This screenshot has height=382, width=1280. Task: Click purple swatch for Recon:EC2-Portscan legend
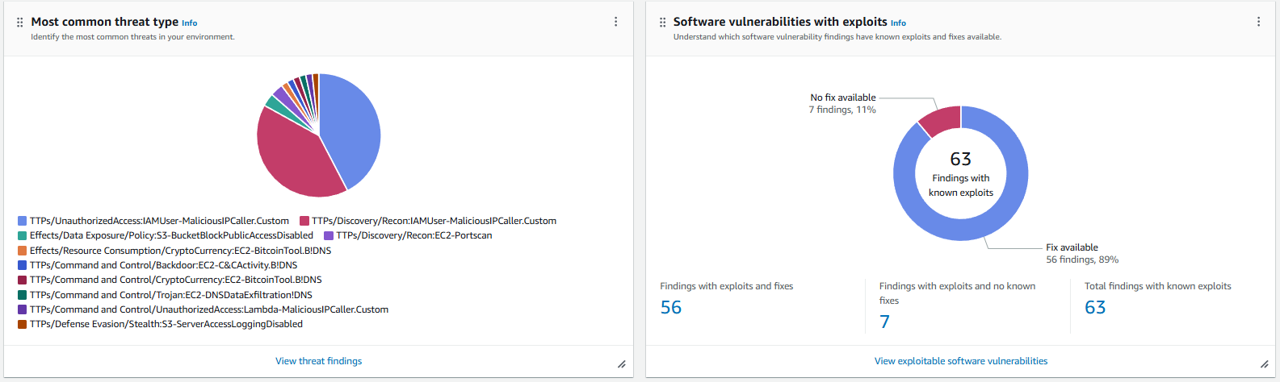point(328,235)
